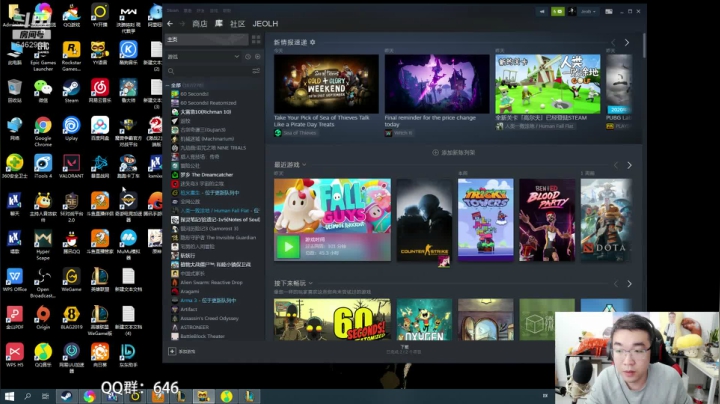This screenshot has height=404, width=720.
Task: Select Artifact in the game list
Action: (x=189, y=309)
